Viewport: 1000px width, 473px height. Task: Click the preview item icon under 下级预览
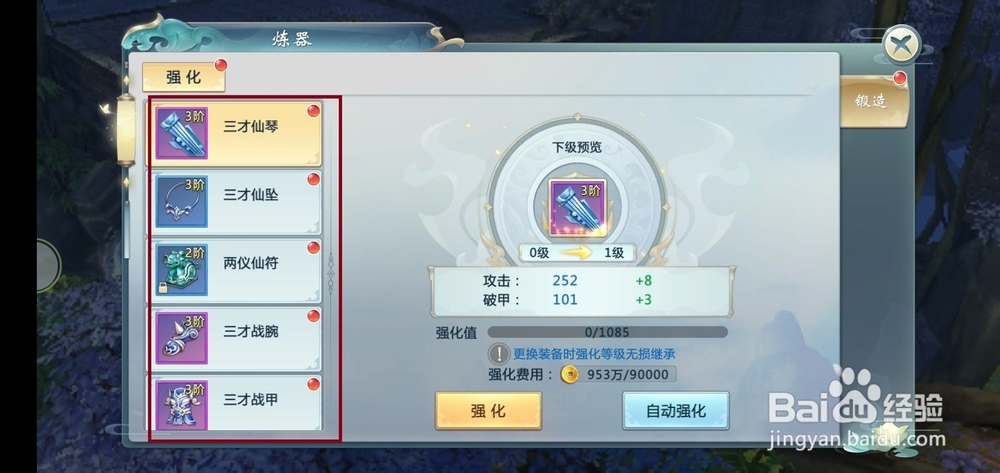point(578,208)
